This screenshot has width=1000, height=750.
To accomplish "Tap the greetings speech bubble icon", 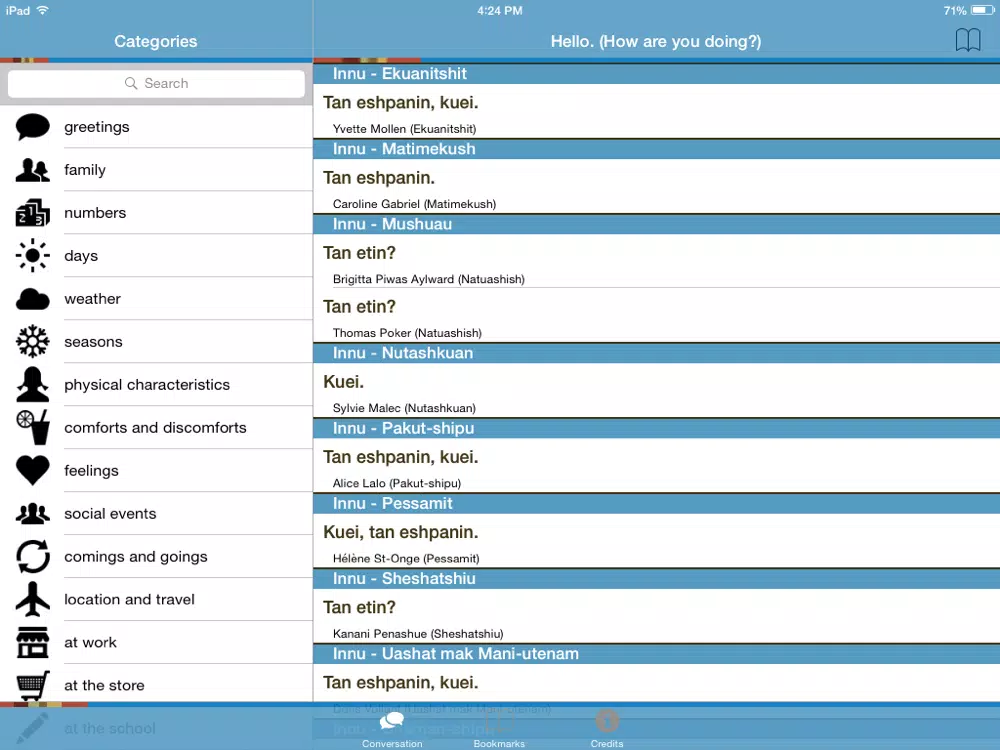I will [33, 126].
